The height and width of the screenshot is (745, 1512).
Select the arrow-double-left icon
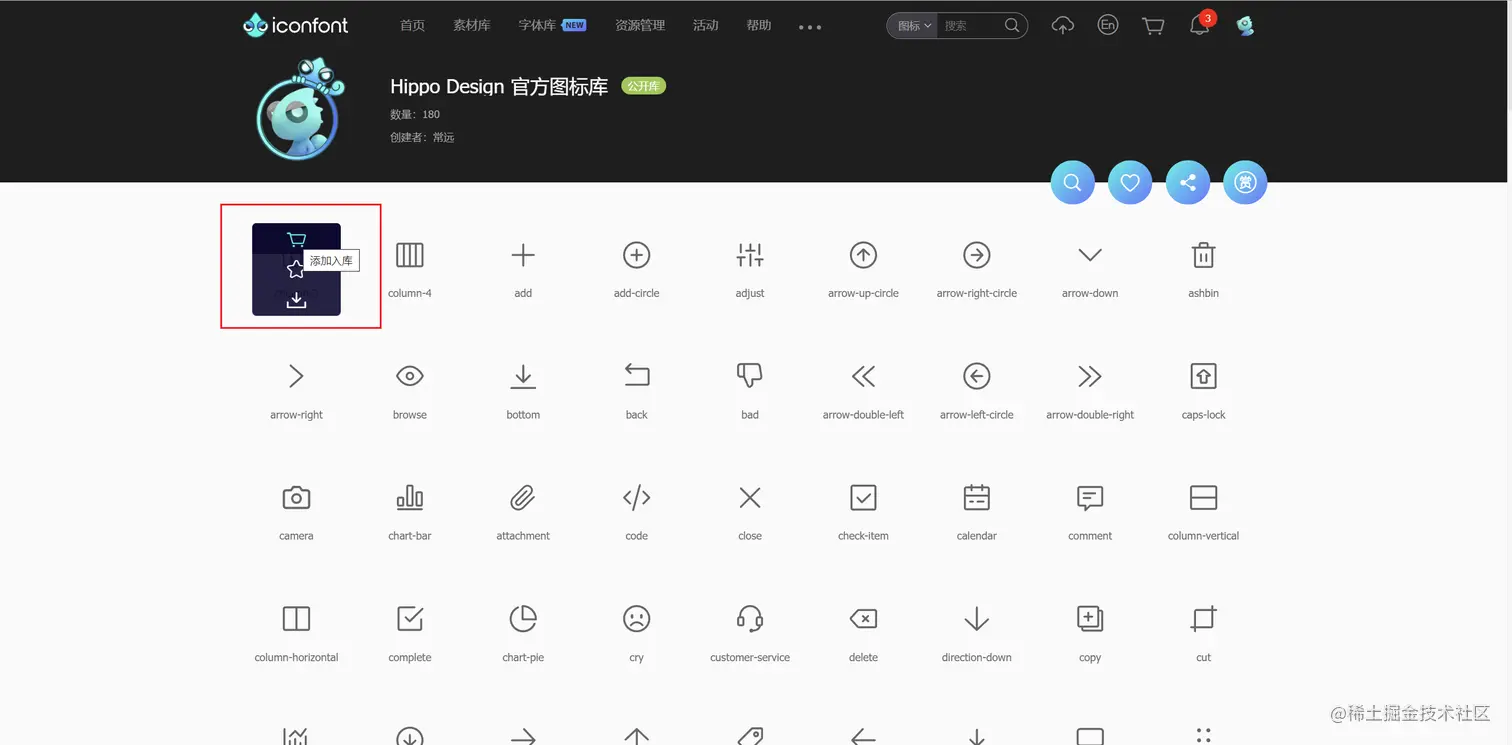863,376
